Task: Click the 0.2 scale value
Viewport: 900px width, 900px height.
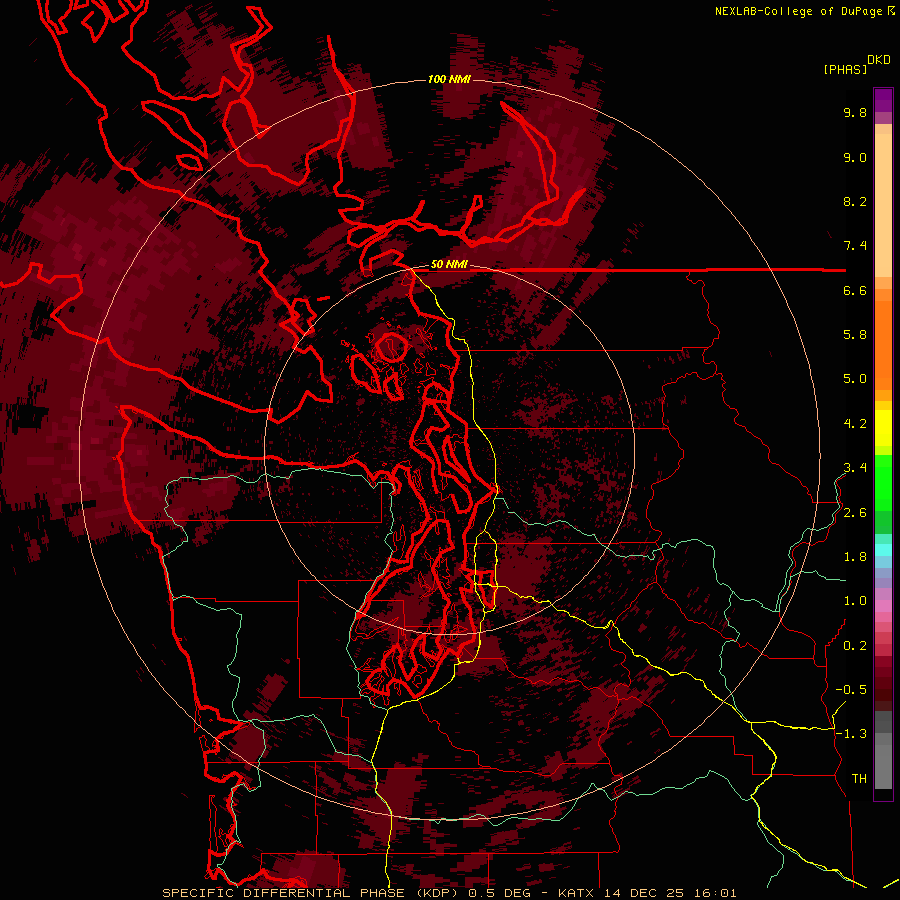Action: click(855, 646)
